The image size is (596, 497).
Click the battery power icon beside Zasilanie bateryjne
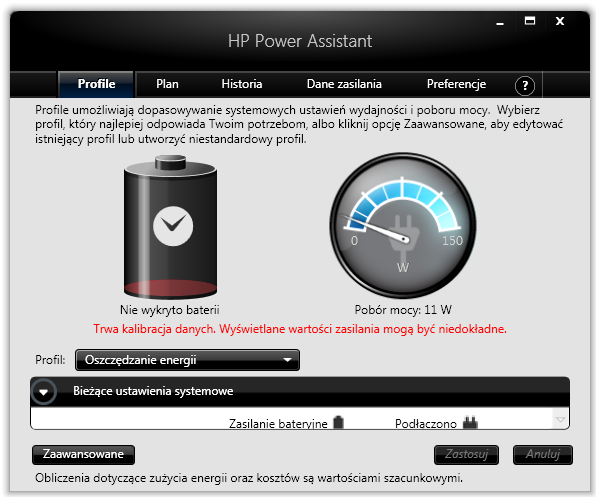338,423
